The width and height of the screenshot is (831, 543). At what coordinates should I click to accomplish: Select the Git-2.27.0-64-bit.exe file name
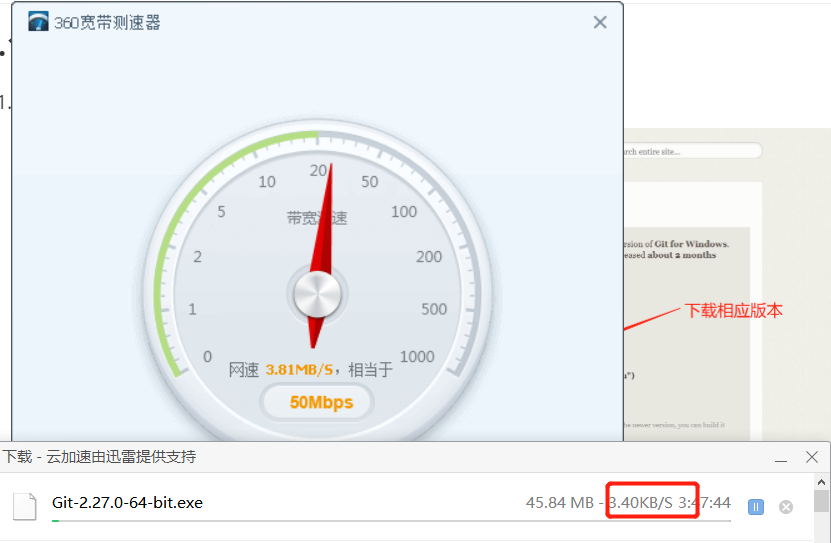[x=127, y=502]
